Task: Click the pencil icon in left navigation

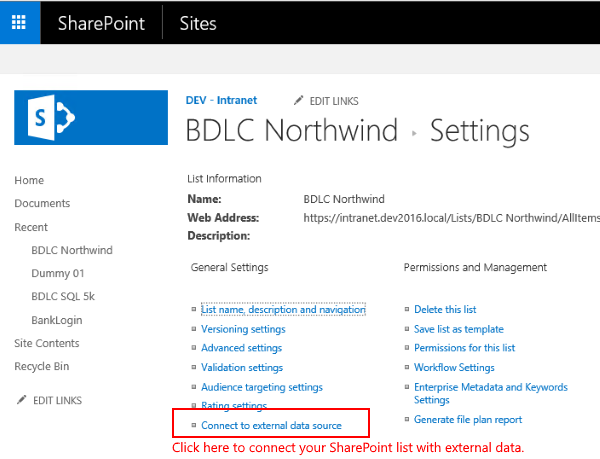Action: [21, 400]
